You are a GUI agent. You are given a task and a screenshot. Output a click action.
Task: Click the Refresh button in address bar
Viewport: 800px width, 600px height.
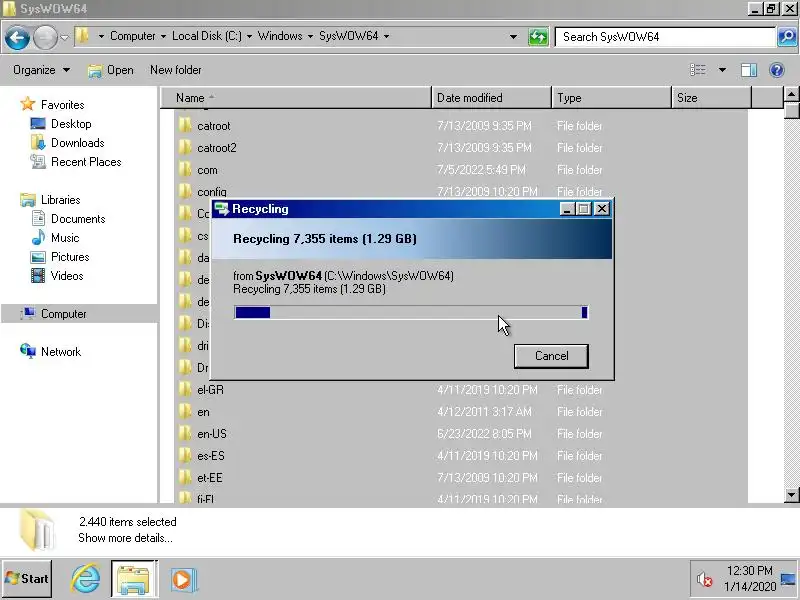538,37
